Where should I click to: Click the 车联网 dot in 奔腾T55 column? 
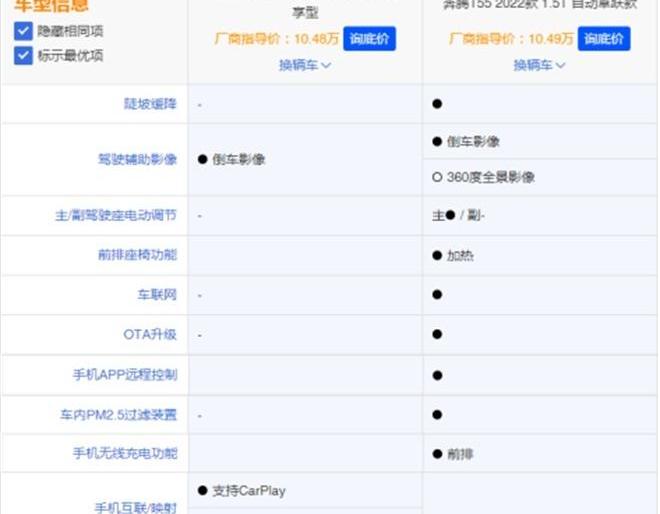[437, 295]
